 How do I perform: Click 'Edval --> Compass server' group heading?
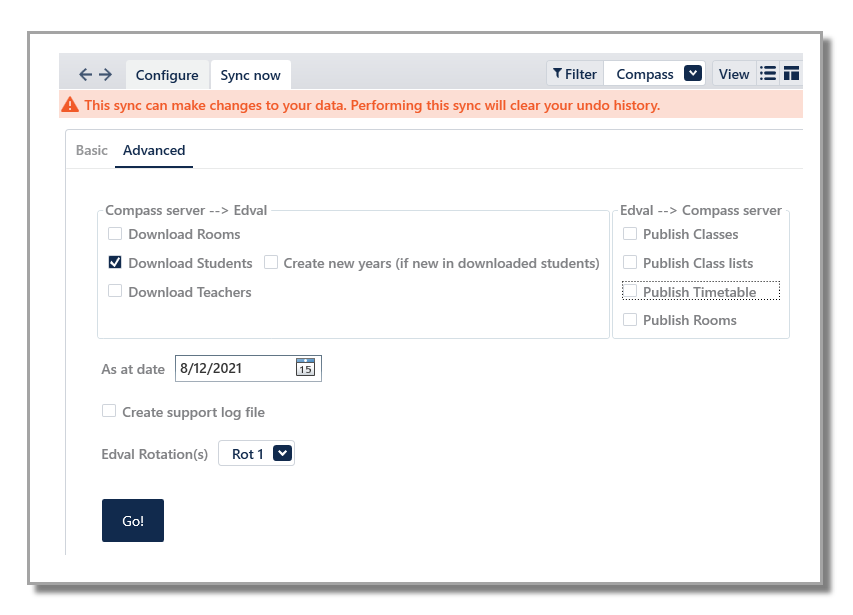(701, 210)
